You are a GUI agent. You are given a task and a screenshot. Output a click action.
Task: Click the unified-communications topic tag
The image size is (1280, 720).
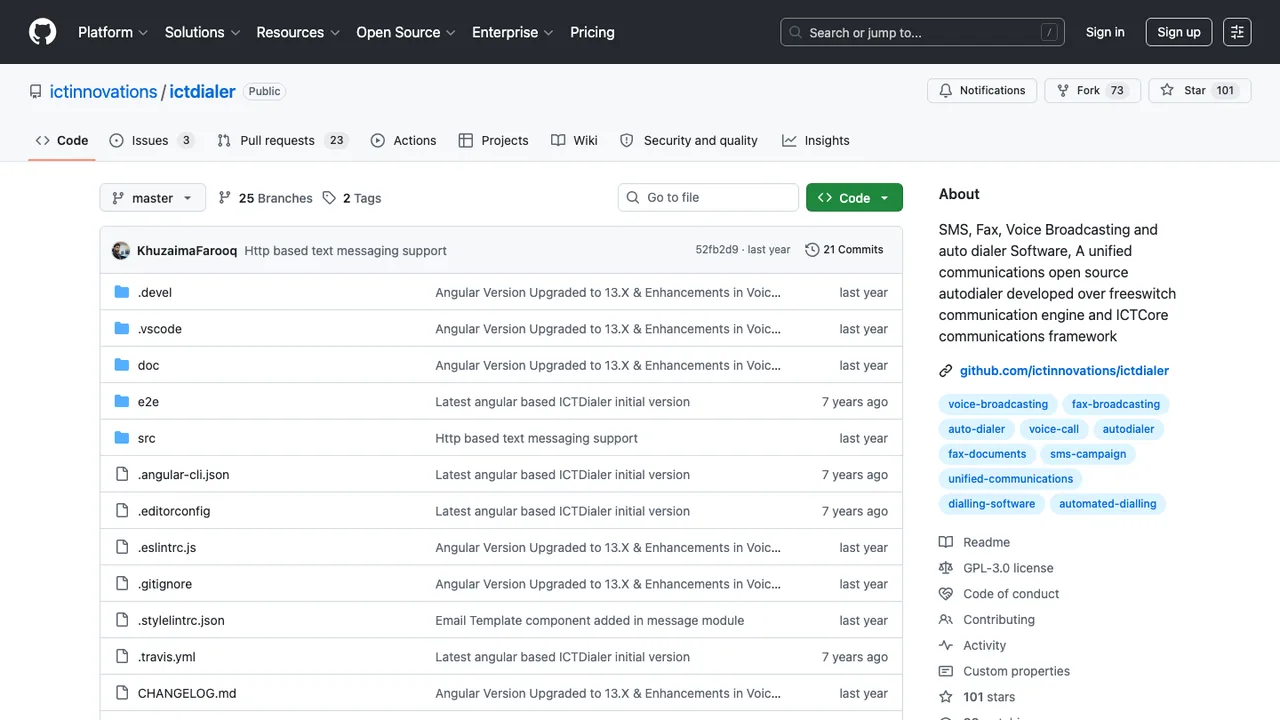tap(1011, 479)
